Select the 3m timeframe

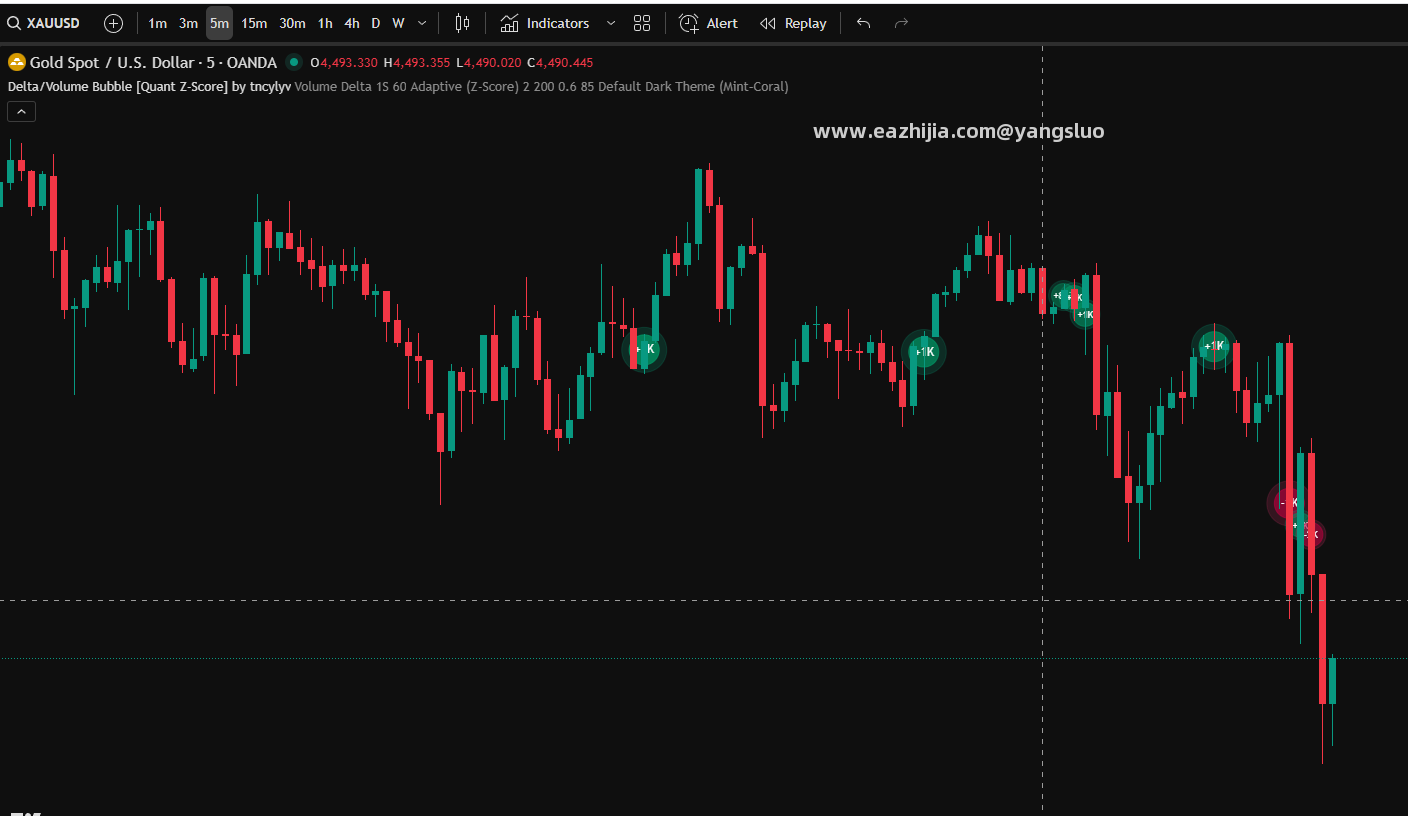[188, 23]
